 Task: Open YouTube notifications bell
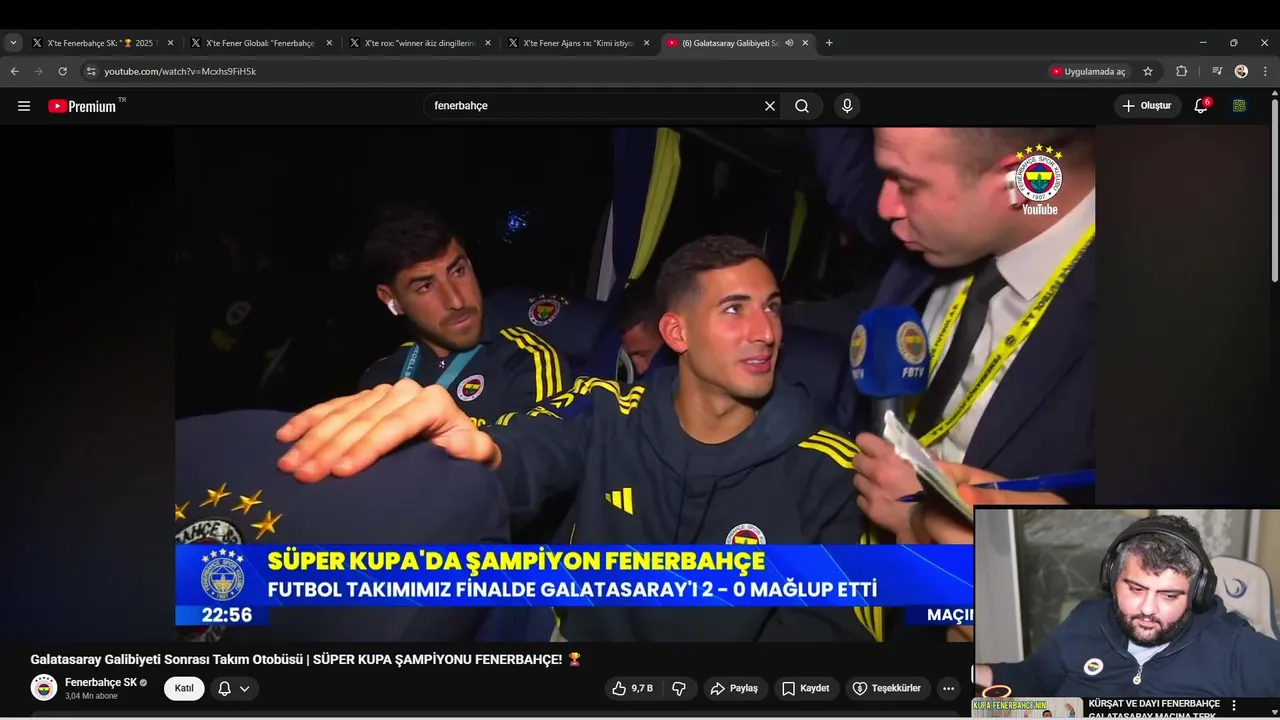(x=1201, y=106)
